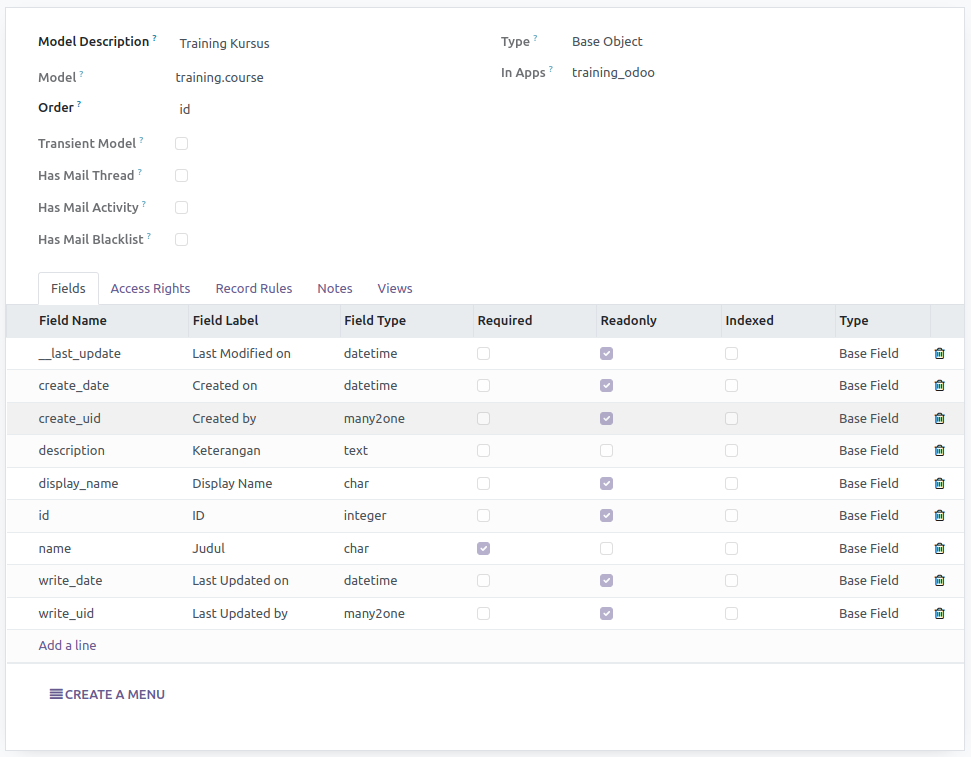Check Readonly for the description field
The width and height of the screenshot is (971, 757).
click(x=606, y=450)
